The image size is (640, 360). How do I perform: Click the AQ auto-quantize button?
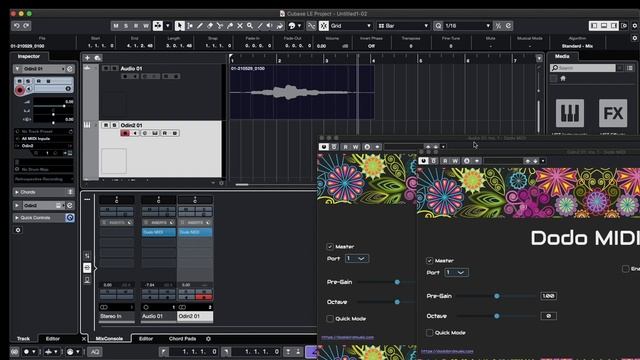pos(95,351)
